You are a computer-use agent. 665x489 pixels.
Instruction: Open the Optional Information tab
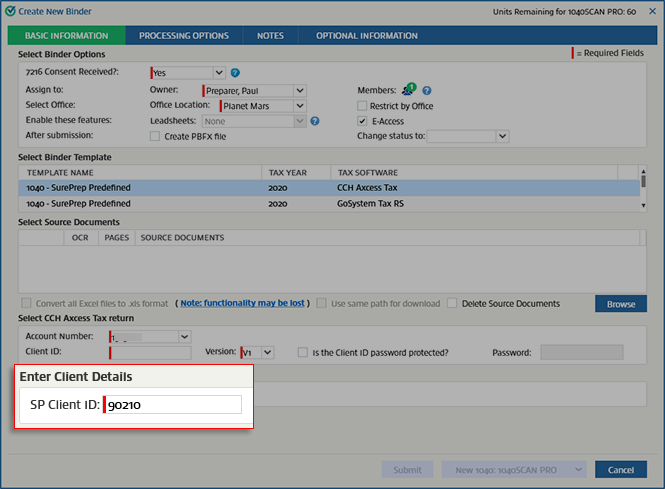point(367,36)
